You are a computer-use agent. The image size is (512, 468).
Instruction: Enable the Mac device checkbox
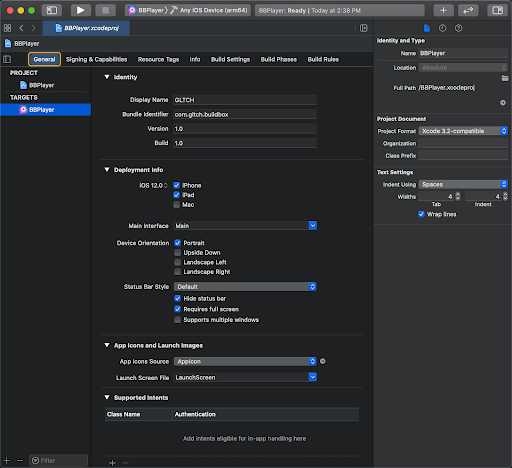point(177,205)
